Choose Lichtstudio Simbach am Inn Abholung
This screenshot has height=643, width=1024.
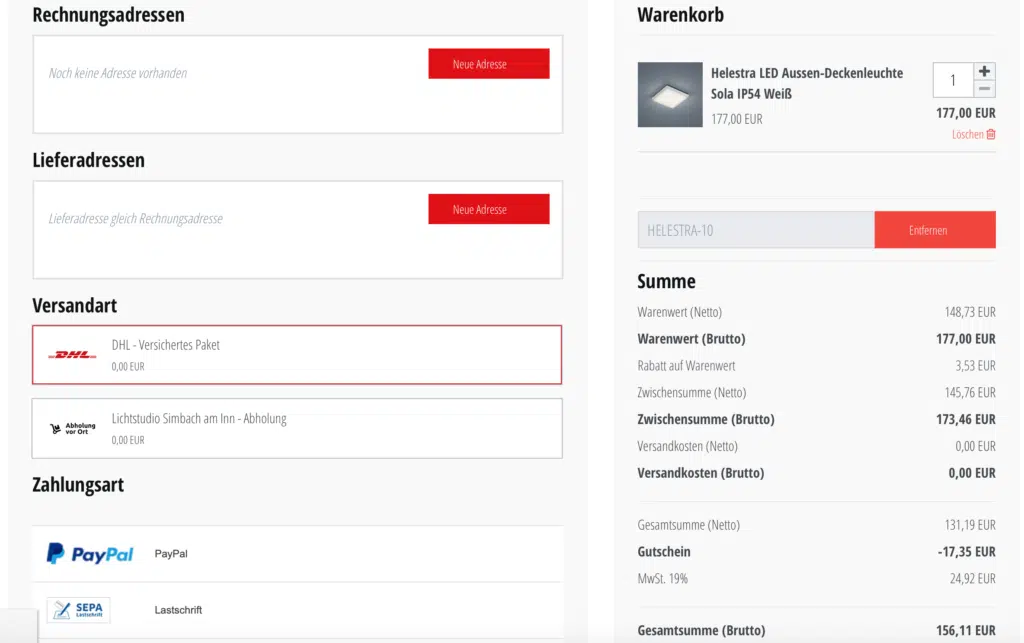(297, 428)
